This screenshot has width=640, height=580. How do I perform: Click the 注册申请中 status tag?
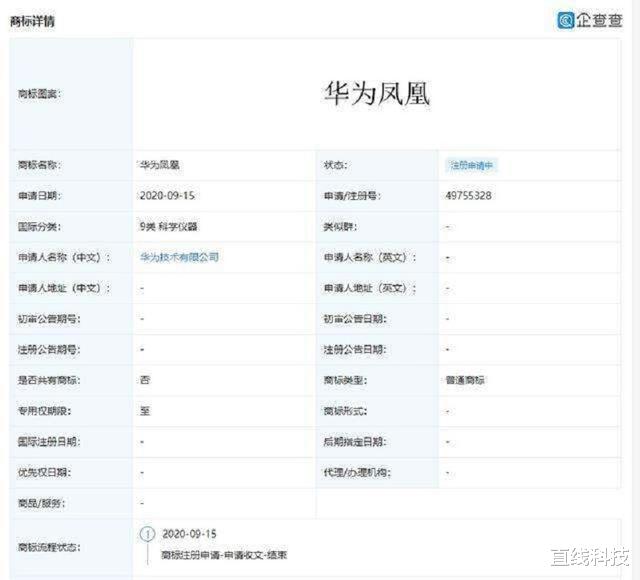pos(471,165)
